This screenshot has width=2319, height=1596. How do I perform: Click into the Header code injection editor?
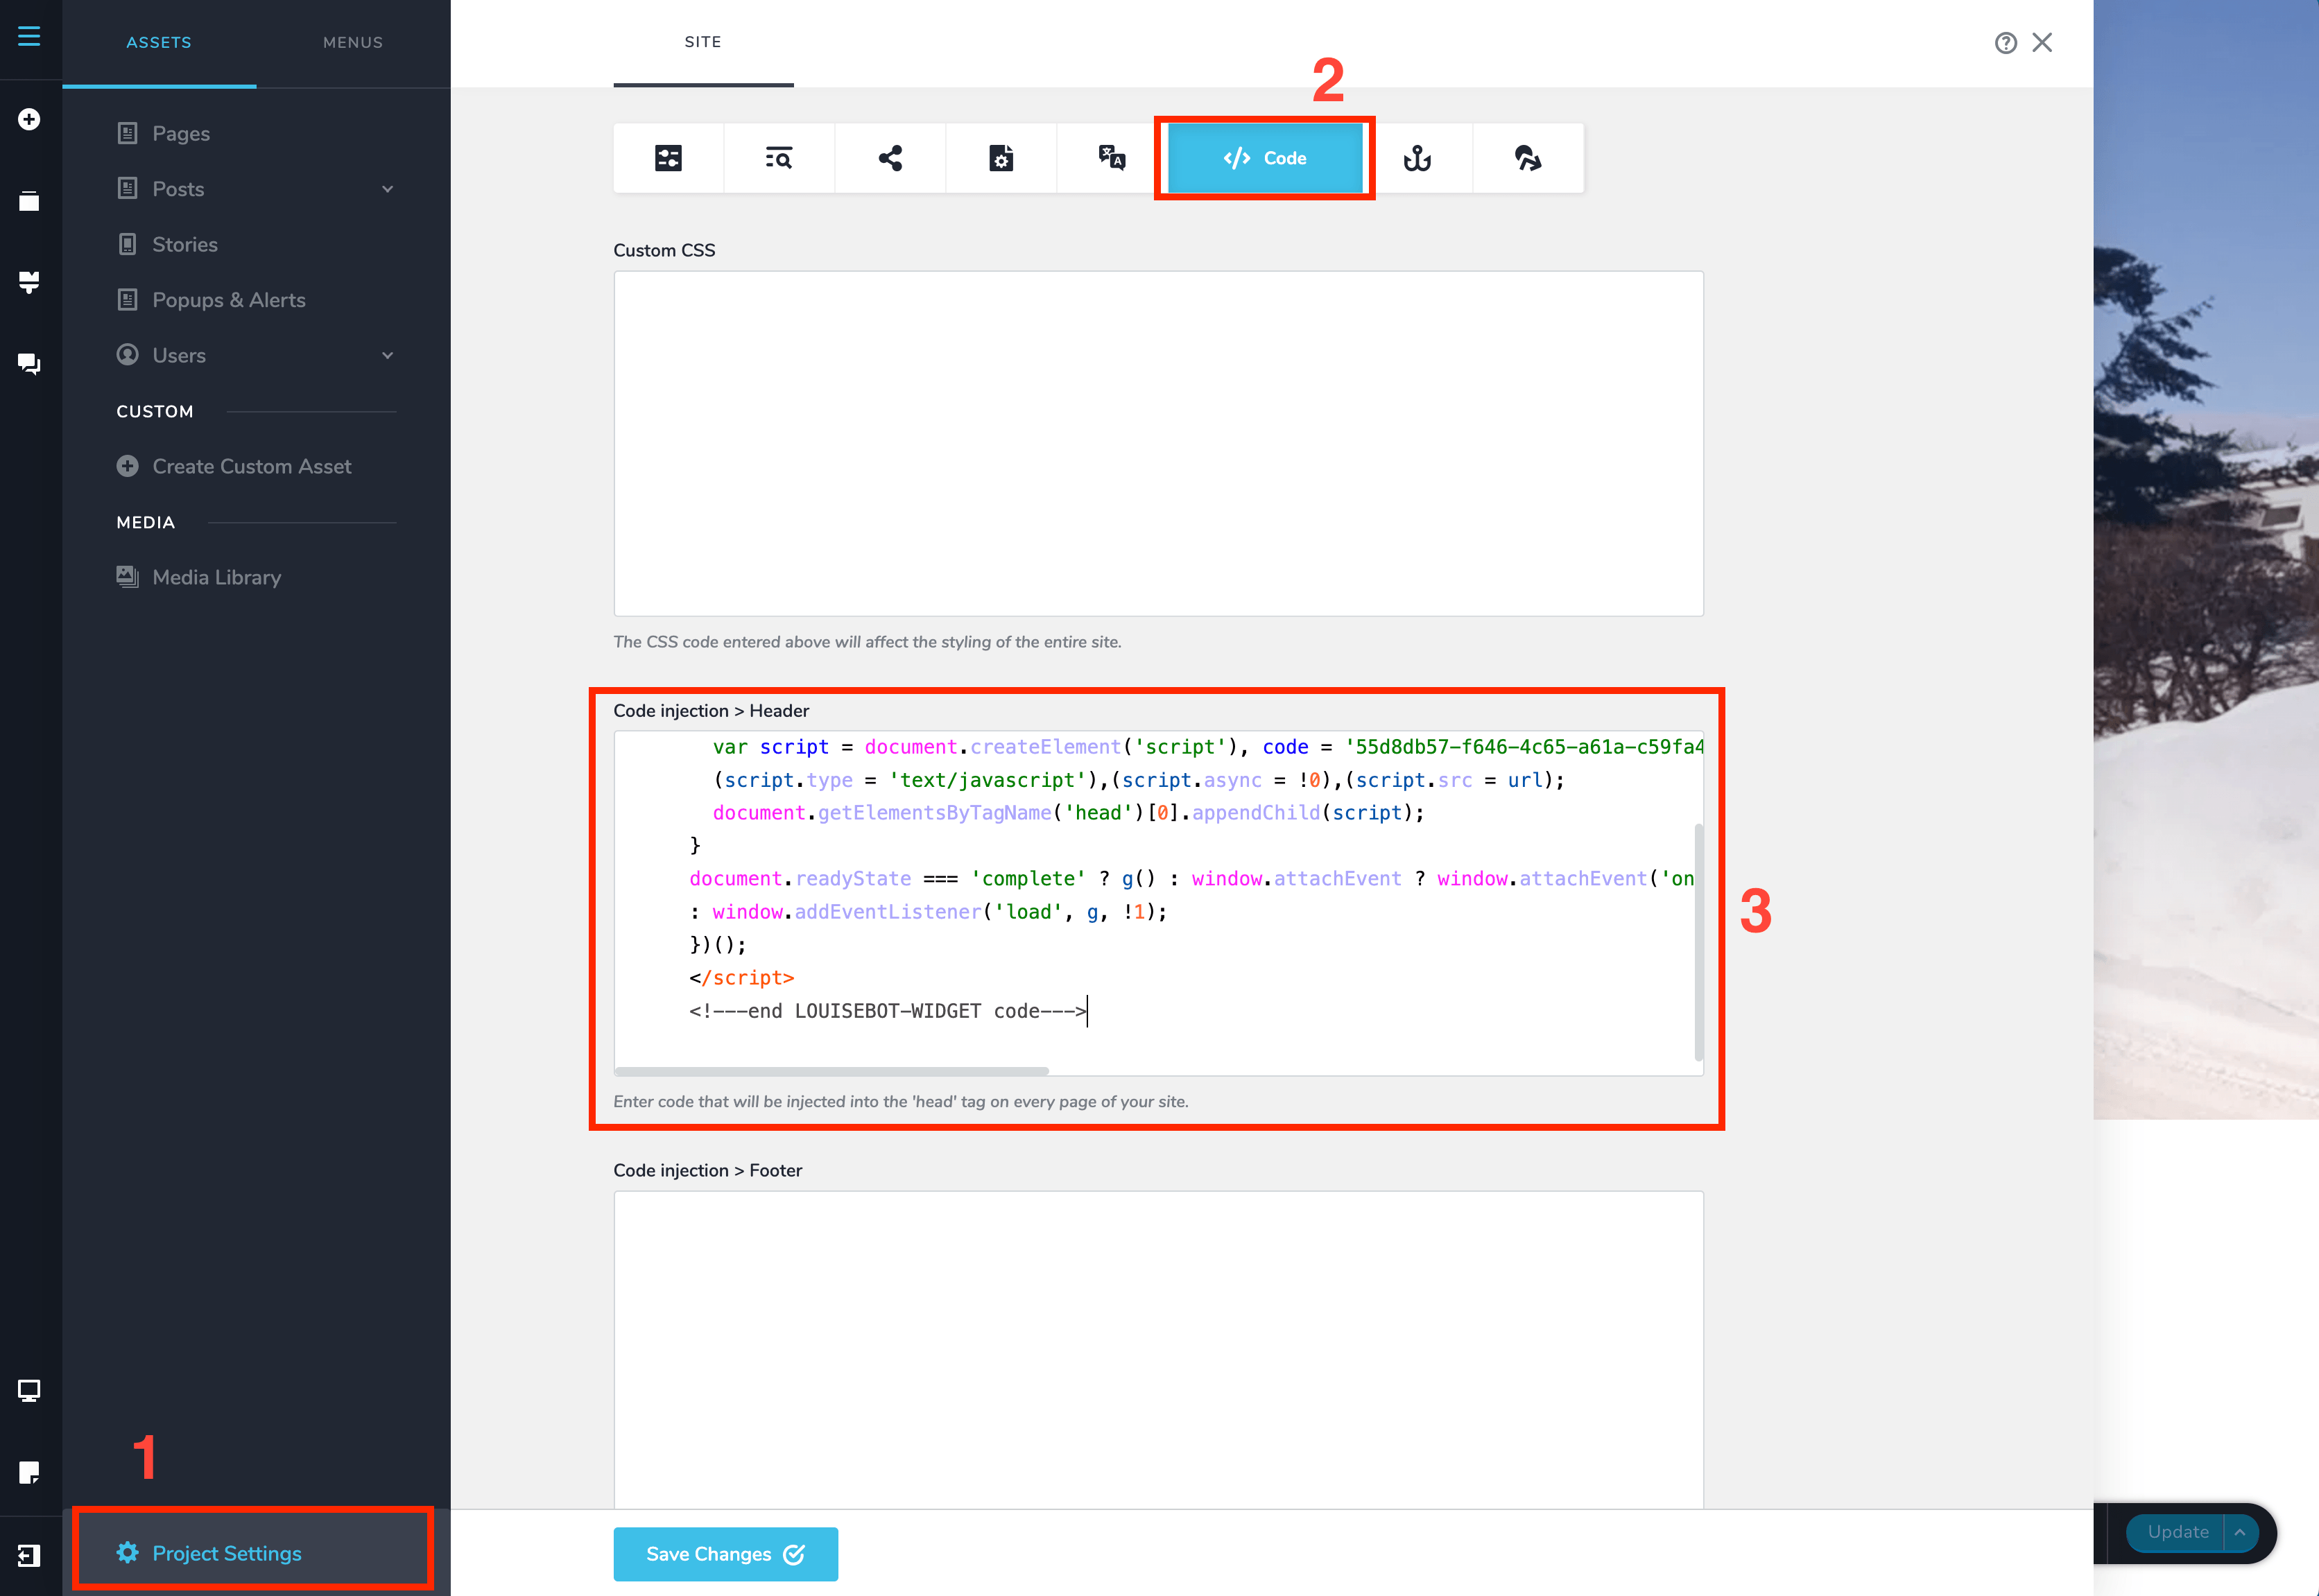(1158, 903)
